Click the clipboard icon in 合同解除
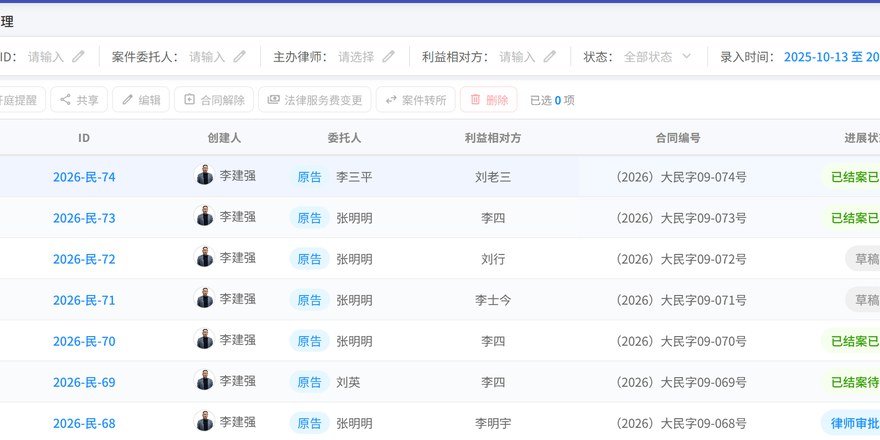 coord(190,100)
